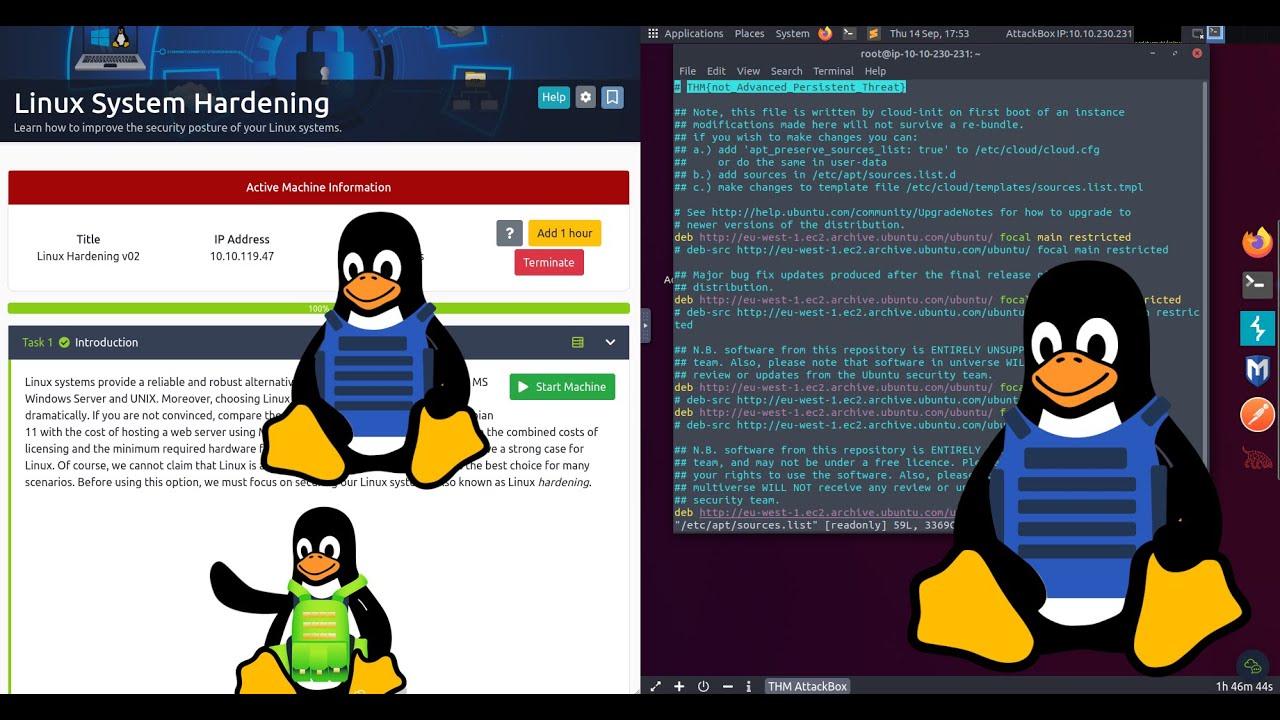Click the 1h 46m 44s remaining timer
Screen dimensions: 1280x720
coord(1244,686)
